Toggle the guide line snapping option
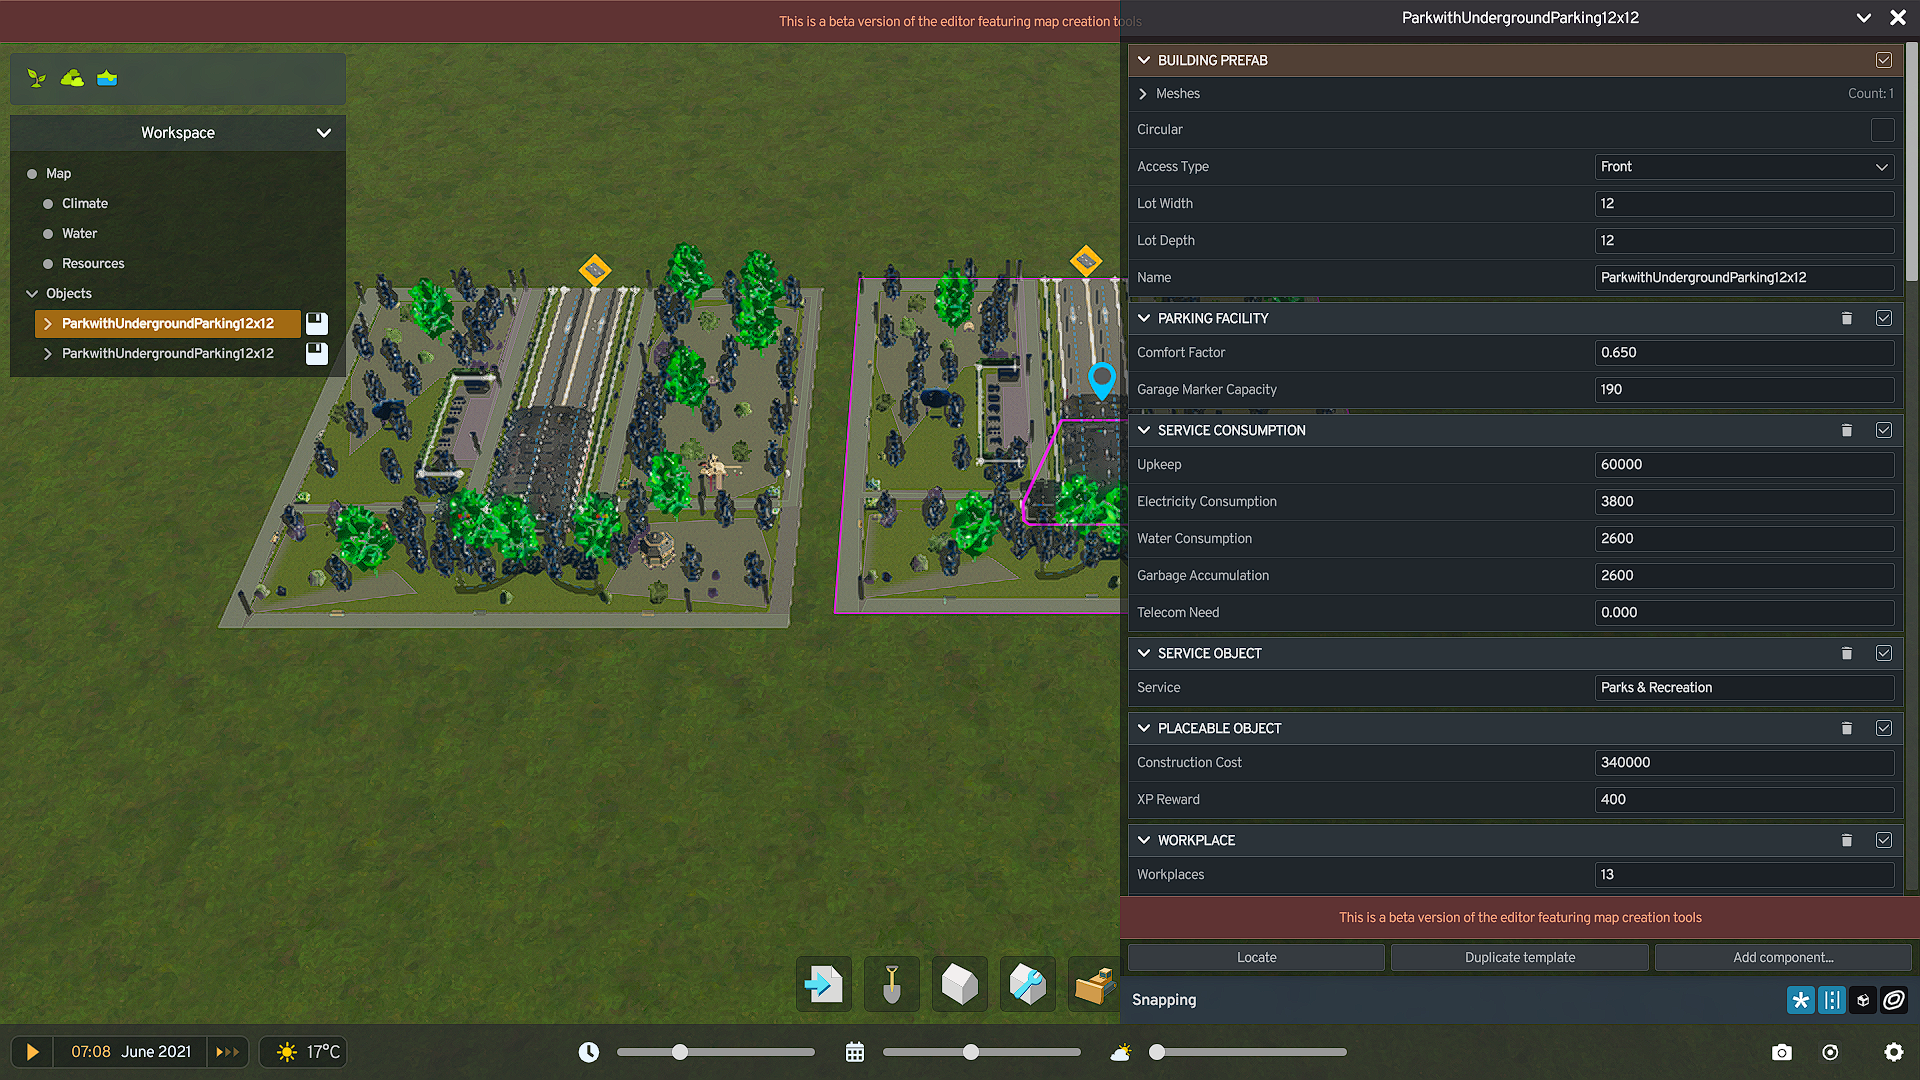This screenshot has width=1920, height=1080. 1832,1000
